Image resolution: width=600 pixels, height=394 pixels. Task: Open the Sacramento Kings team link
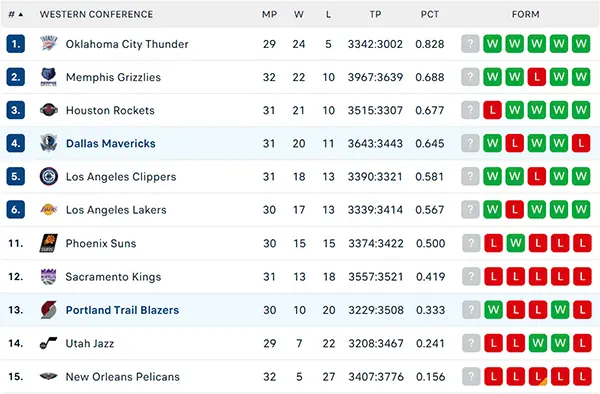113,277
